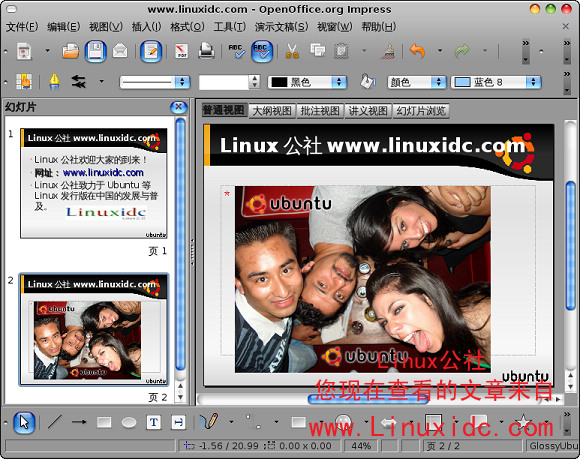Select the Curve drawing tool

(x=209, y=421)
